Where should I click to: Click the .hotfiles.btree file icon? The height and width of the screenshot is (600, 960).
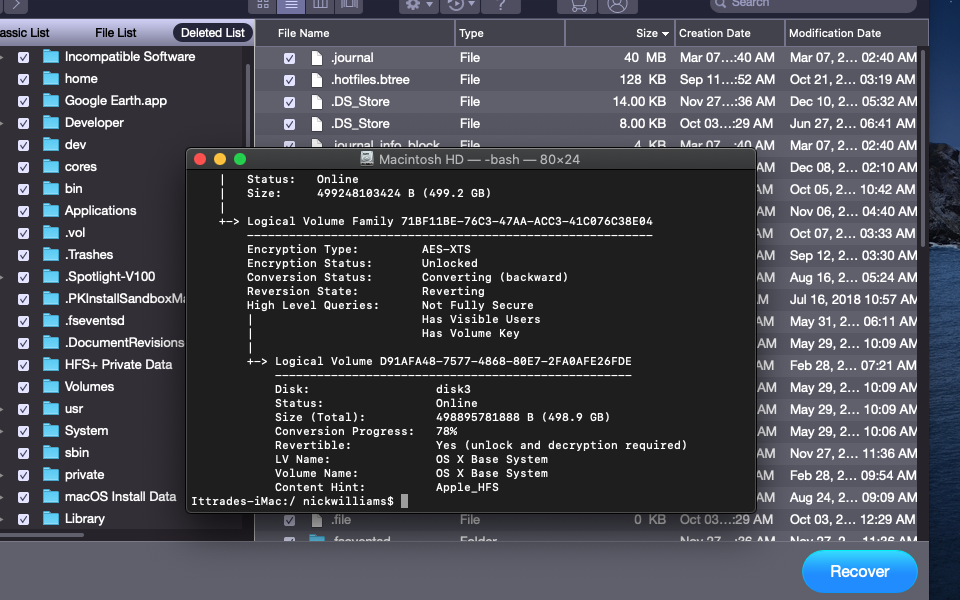tap(317, 80)
